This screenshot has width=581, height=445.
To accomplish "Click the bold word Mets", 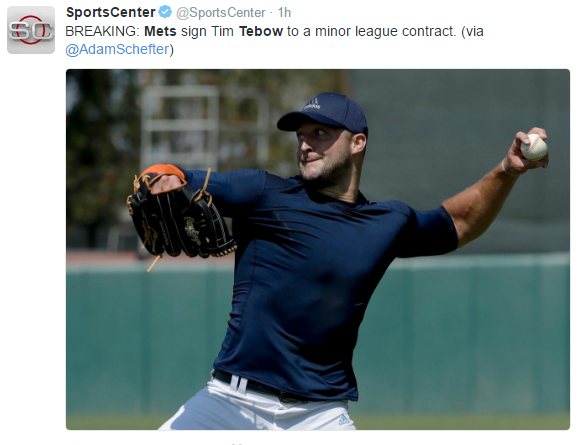I will coord(160,31).
